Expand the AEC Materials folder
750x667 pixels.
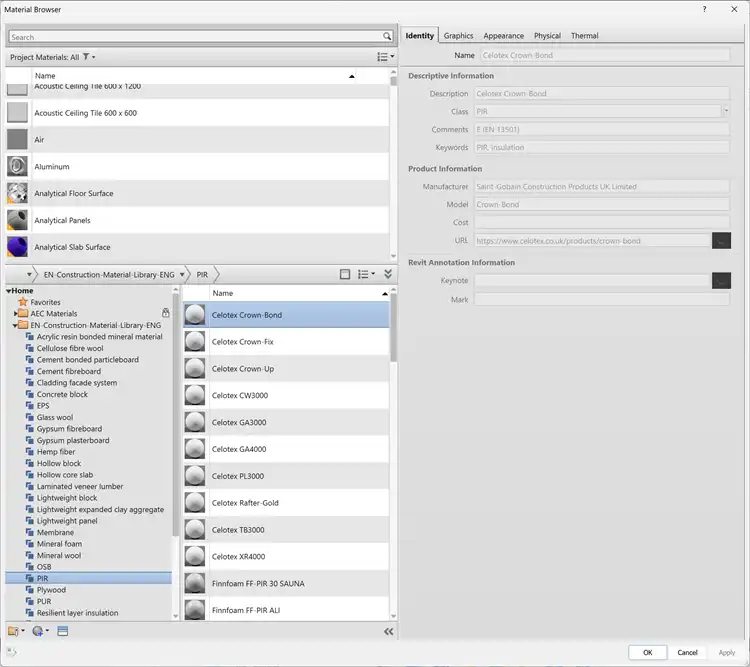pos(15,313)
